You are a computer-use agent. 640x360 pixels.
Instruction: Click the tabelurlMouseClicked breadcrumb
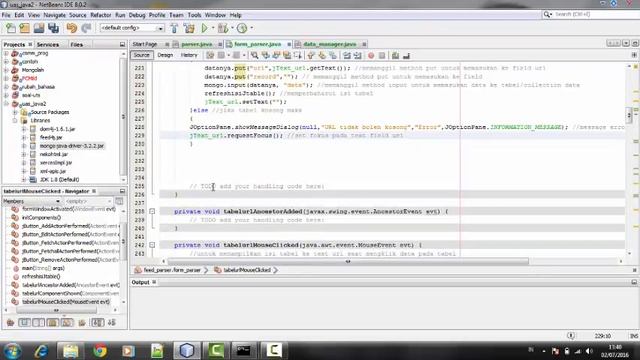[247, 270]
